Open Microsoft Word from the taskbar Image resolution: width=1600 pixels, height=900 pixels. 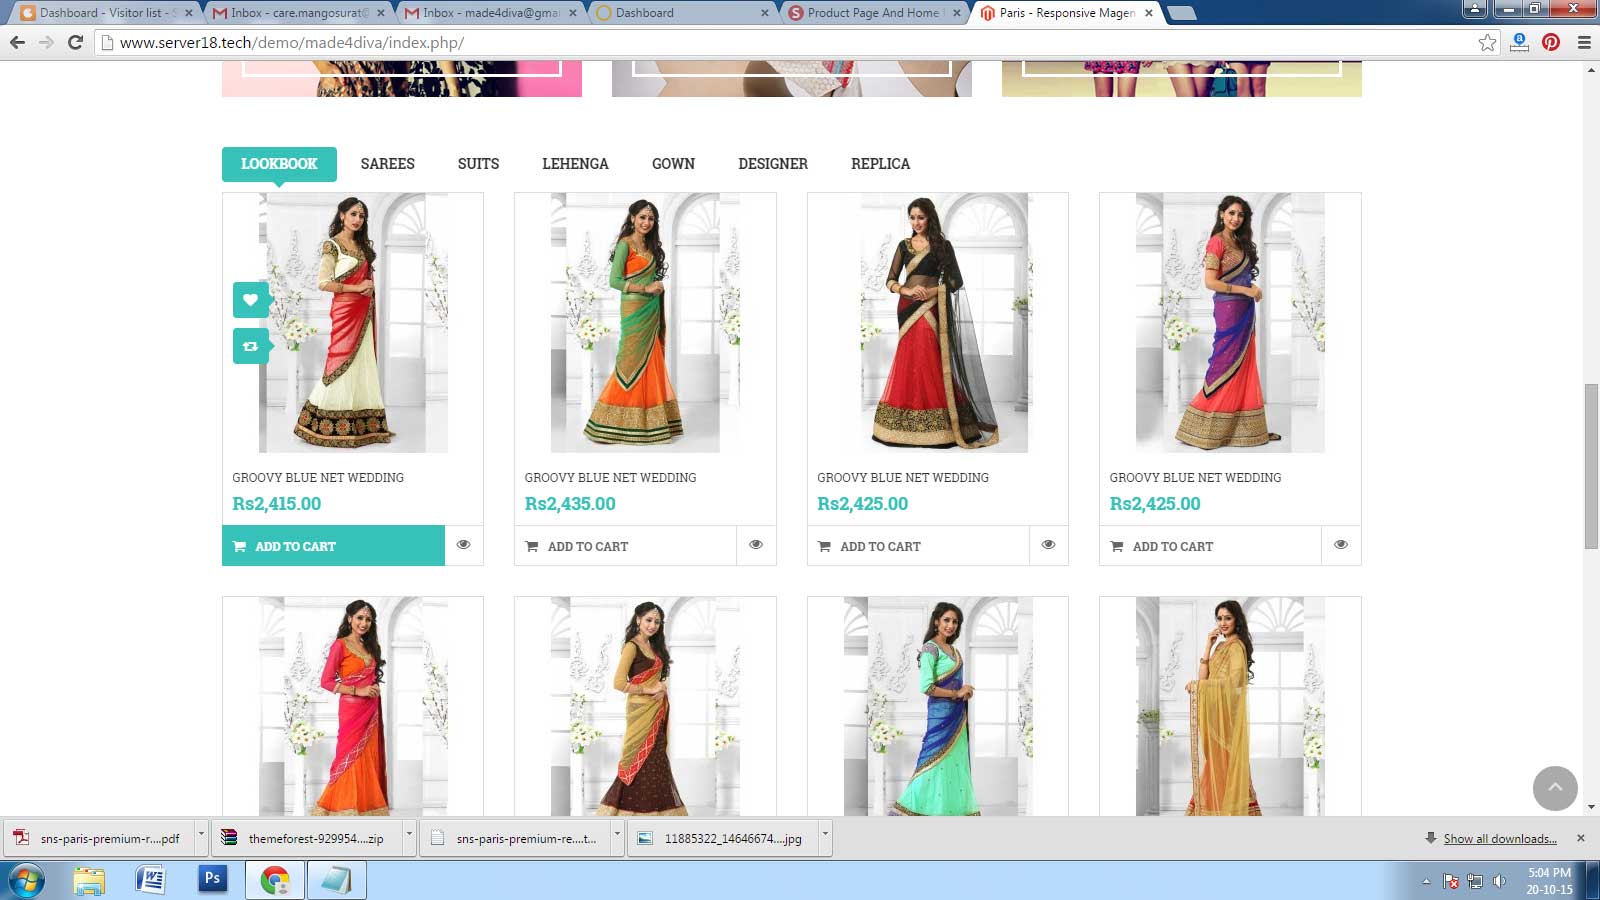pyautogui.click(x=150, y=879)
